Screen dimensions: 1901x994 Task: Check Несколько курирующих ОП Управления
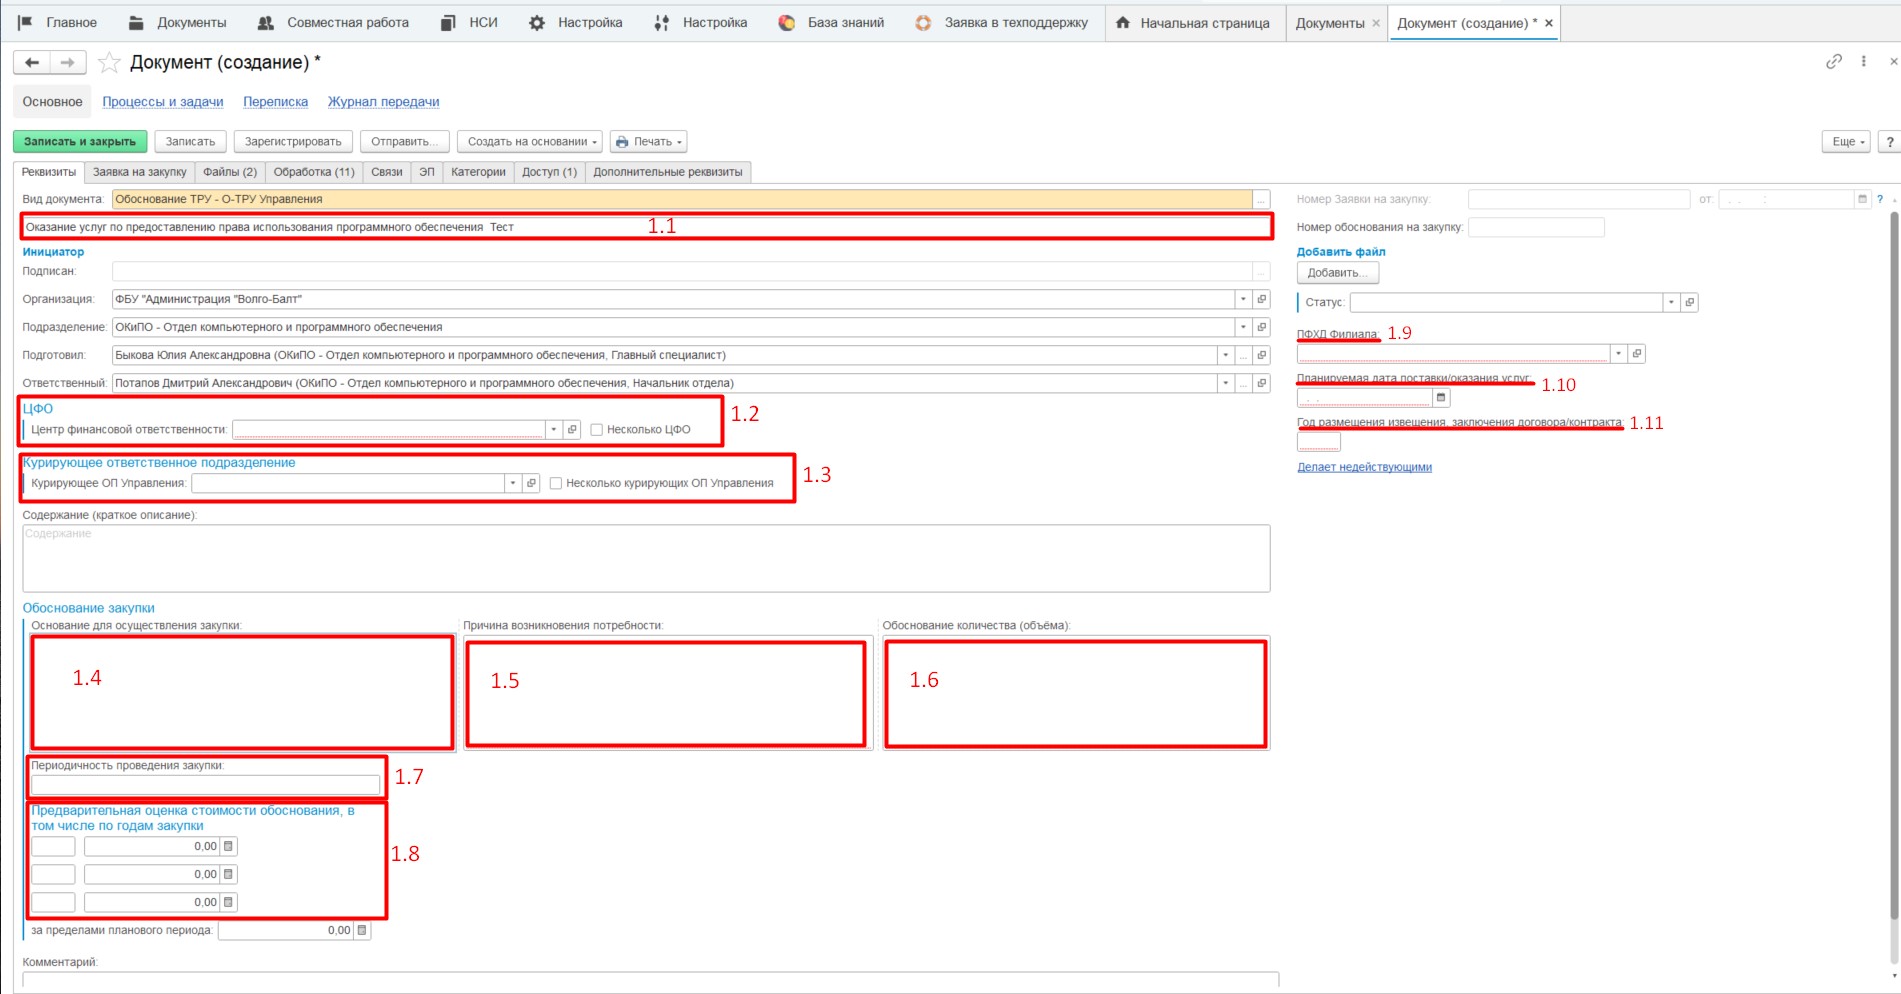(556, 483)
